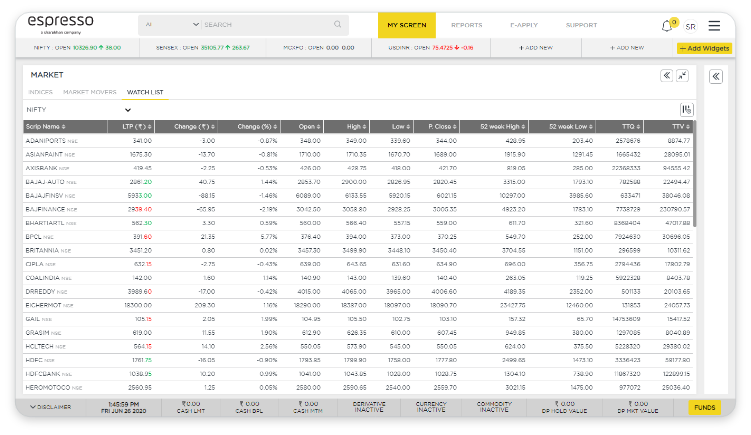Open the REPORTS menu
This screenshot has height=435, width=751.
click(x=467, y=25)
